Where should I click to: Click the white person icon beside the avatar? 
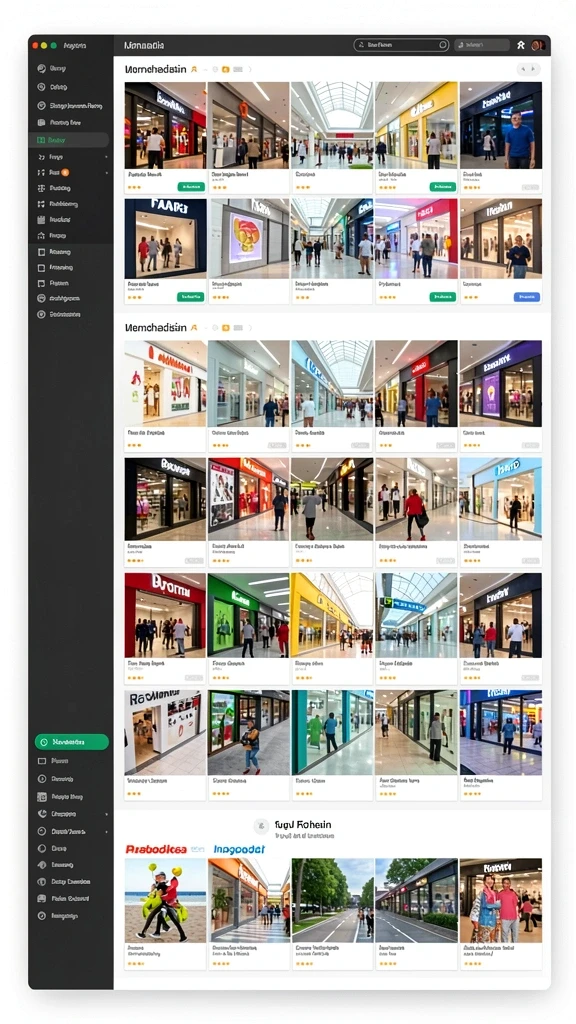tap(520, 45)
